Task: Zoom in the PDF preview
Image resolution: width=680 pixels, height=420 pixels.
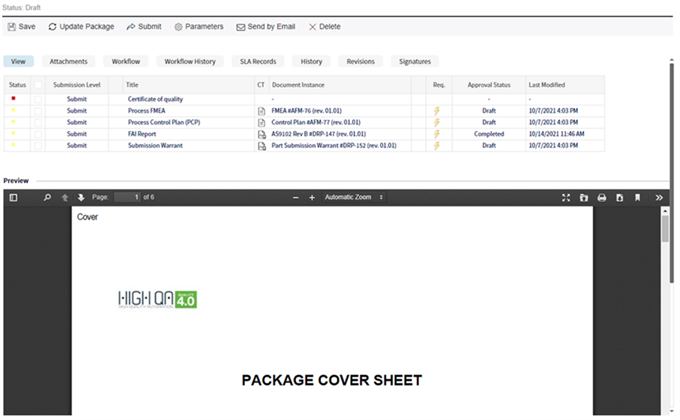Action: click(x=312, y=198)
